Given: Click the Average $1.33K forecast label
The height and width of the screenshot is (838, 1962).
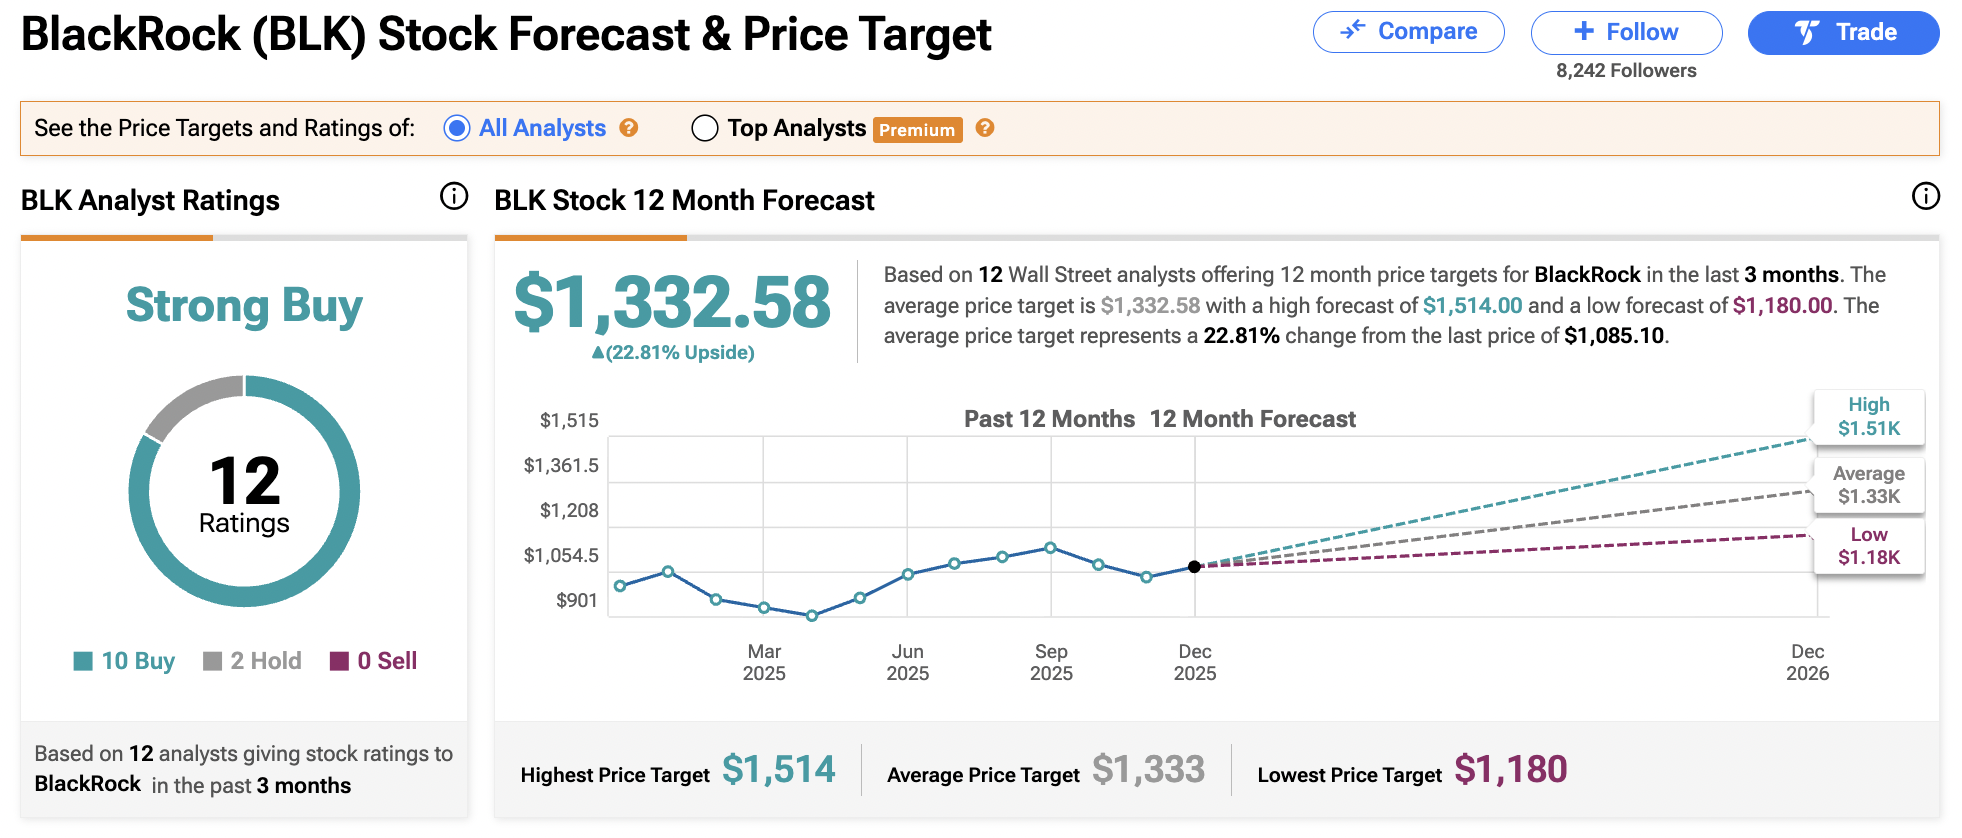Looking at the screenshot, I should pos(1868,485).
